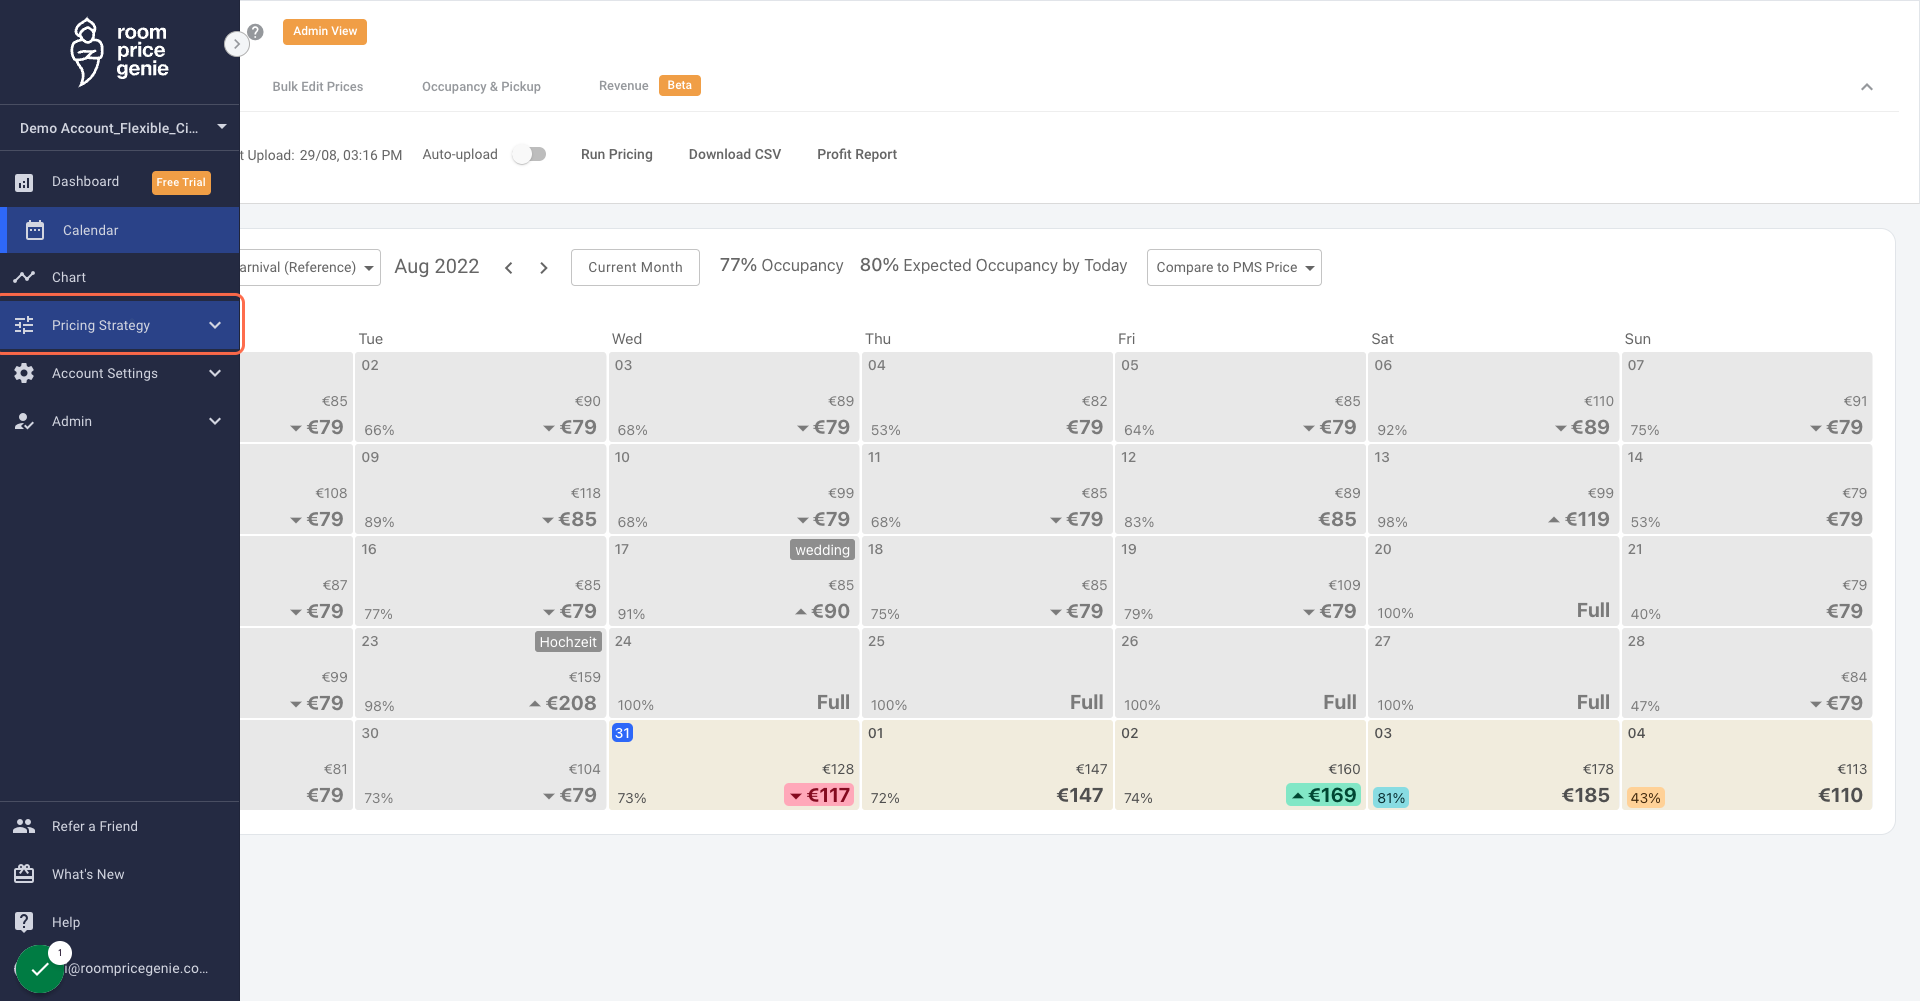Click the 43% occupancy badge on Sun 04
1920x1001 pixels.
coord(1645,798)
